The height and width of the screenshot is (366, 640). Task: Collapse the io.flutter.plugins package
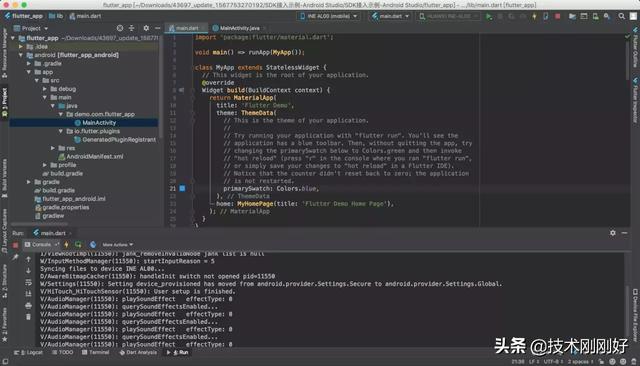point(60,131)
